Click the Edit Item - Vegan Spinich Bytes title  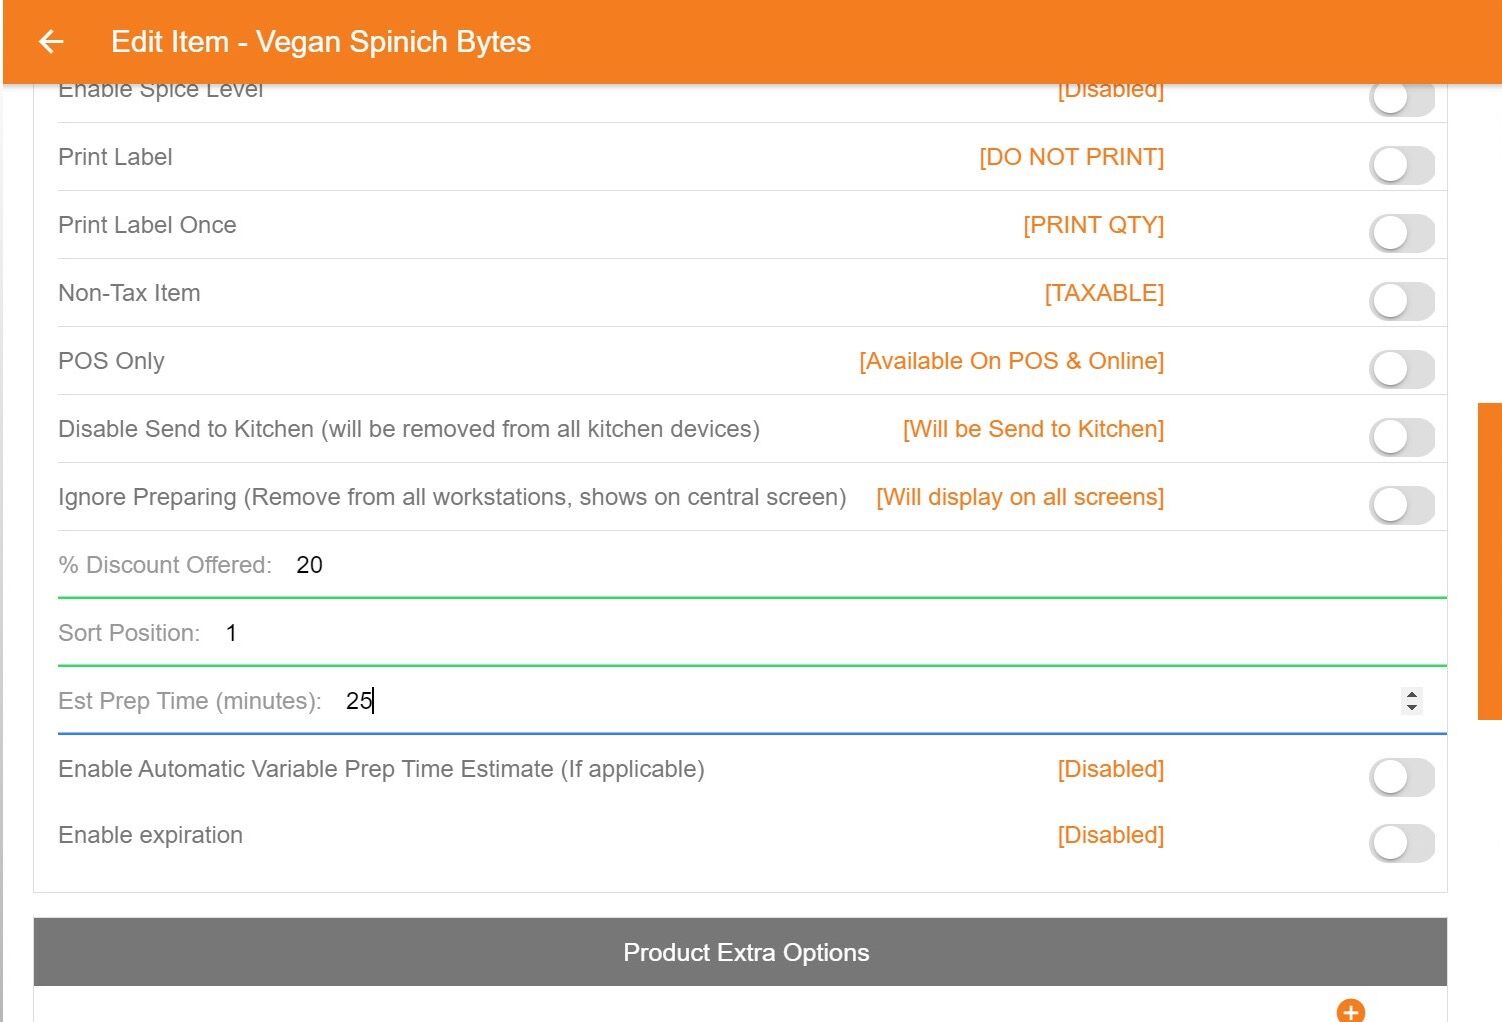click(321, 42)
